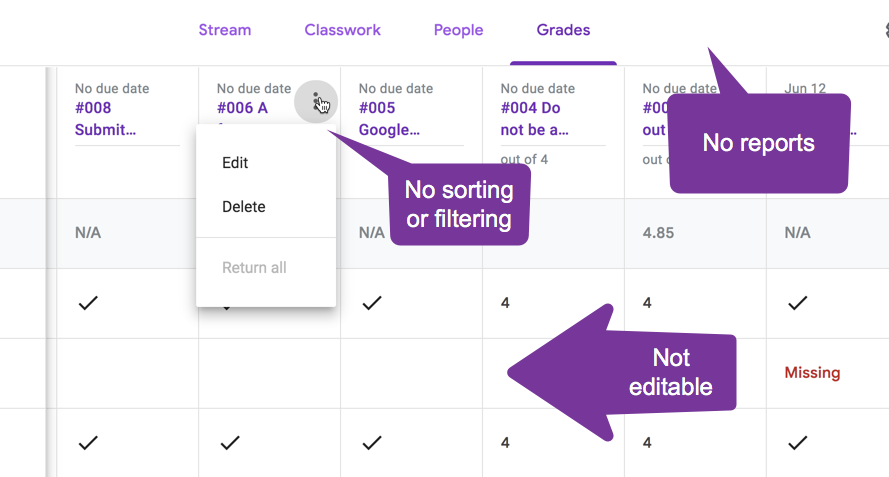This screenshot has height=477, width=889.
Task: Click 'No due date' above #005 Google…
Action: point(396,88)
